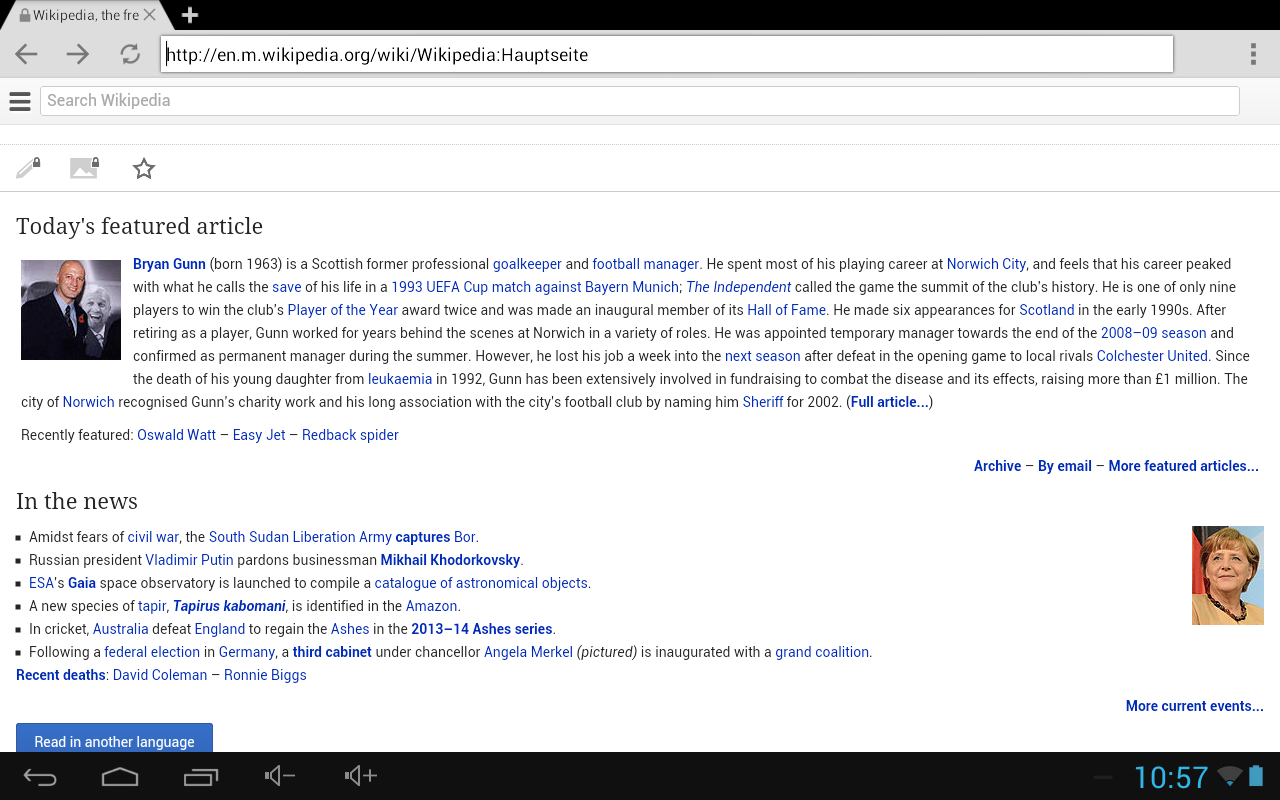Tap the volume up icon

pos(360,775)
